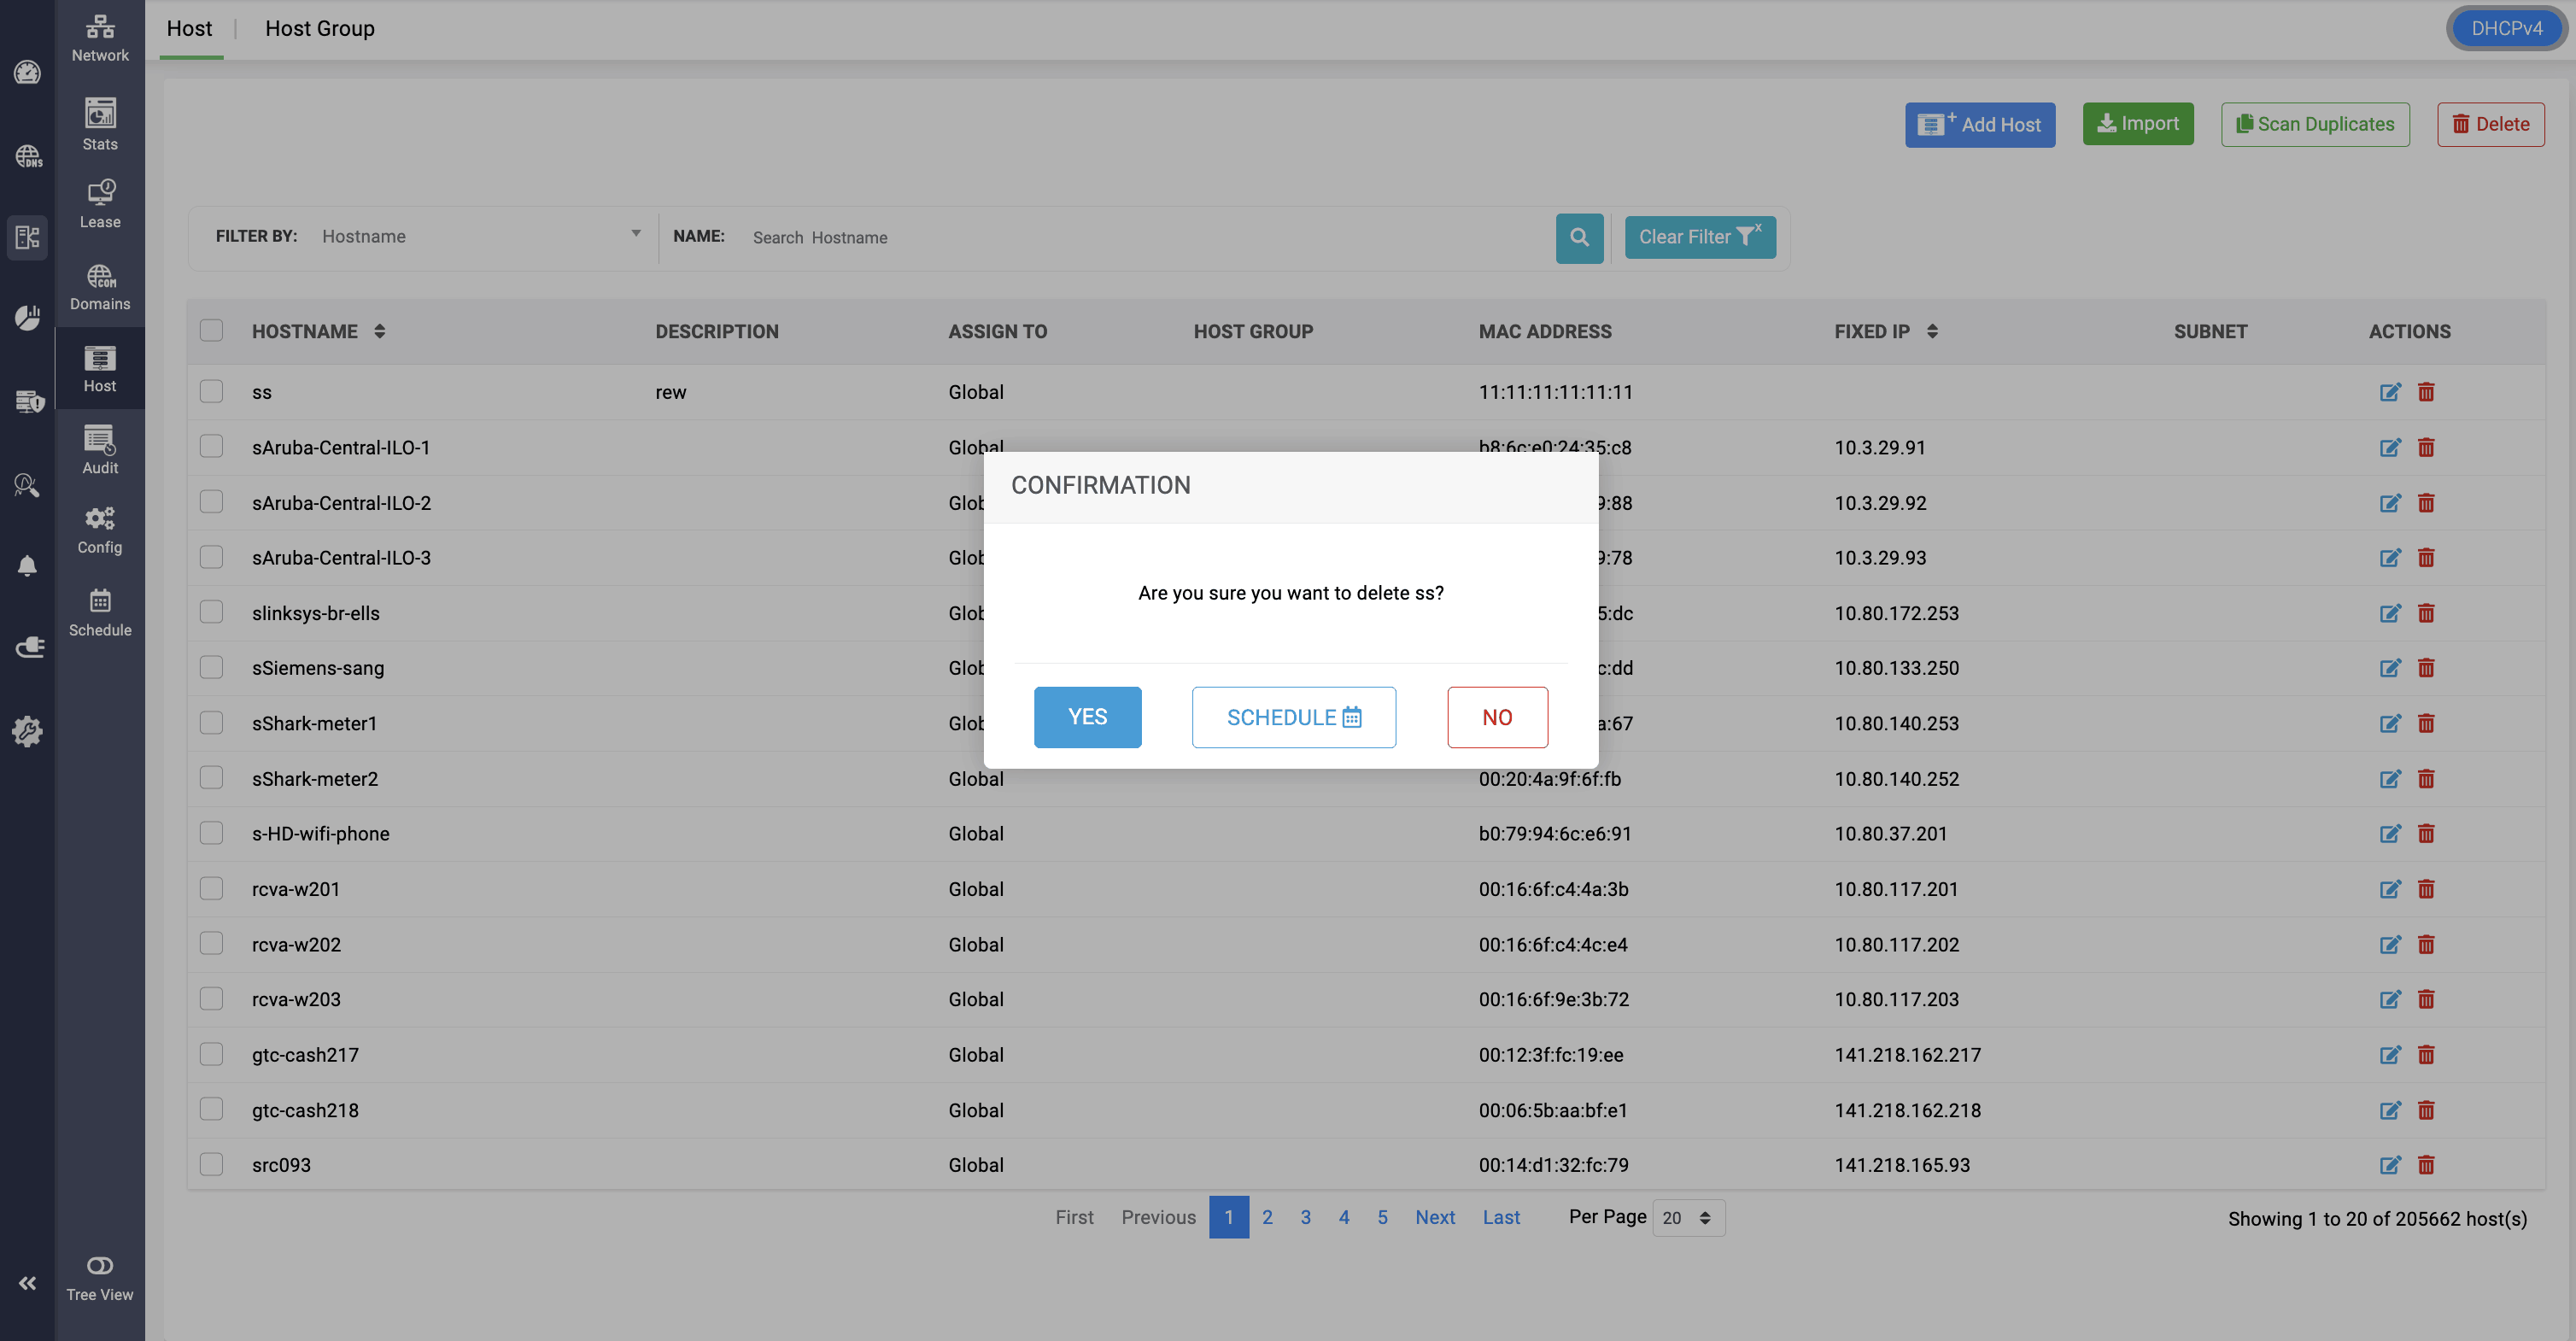Click the current page 1 button

(1229, 1217)
